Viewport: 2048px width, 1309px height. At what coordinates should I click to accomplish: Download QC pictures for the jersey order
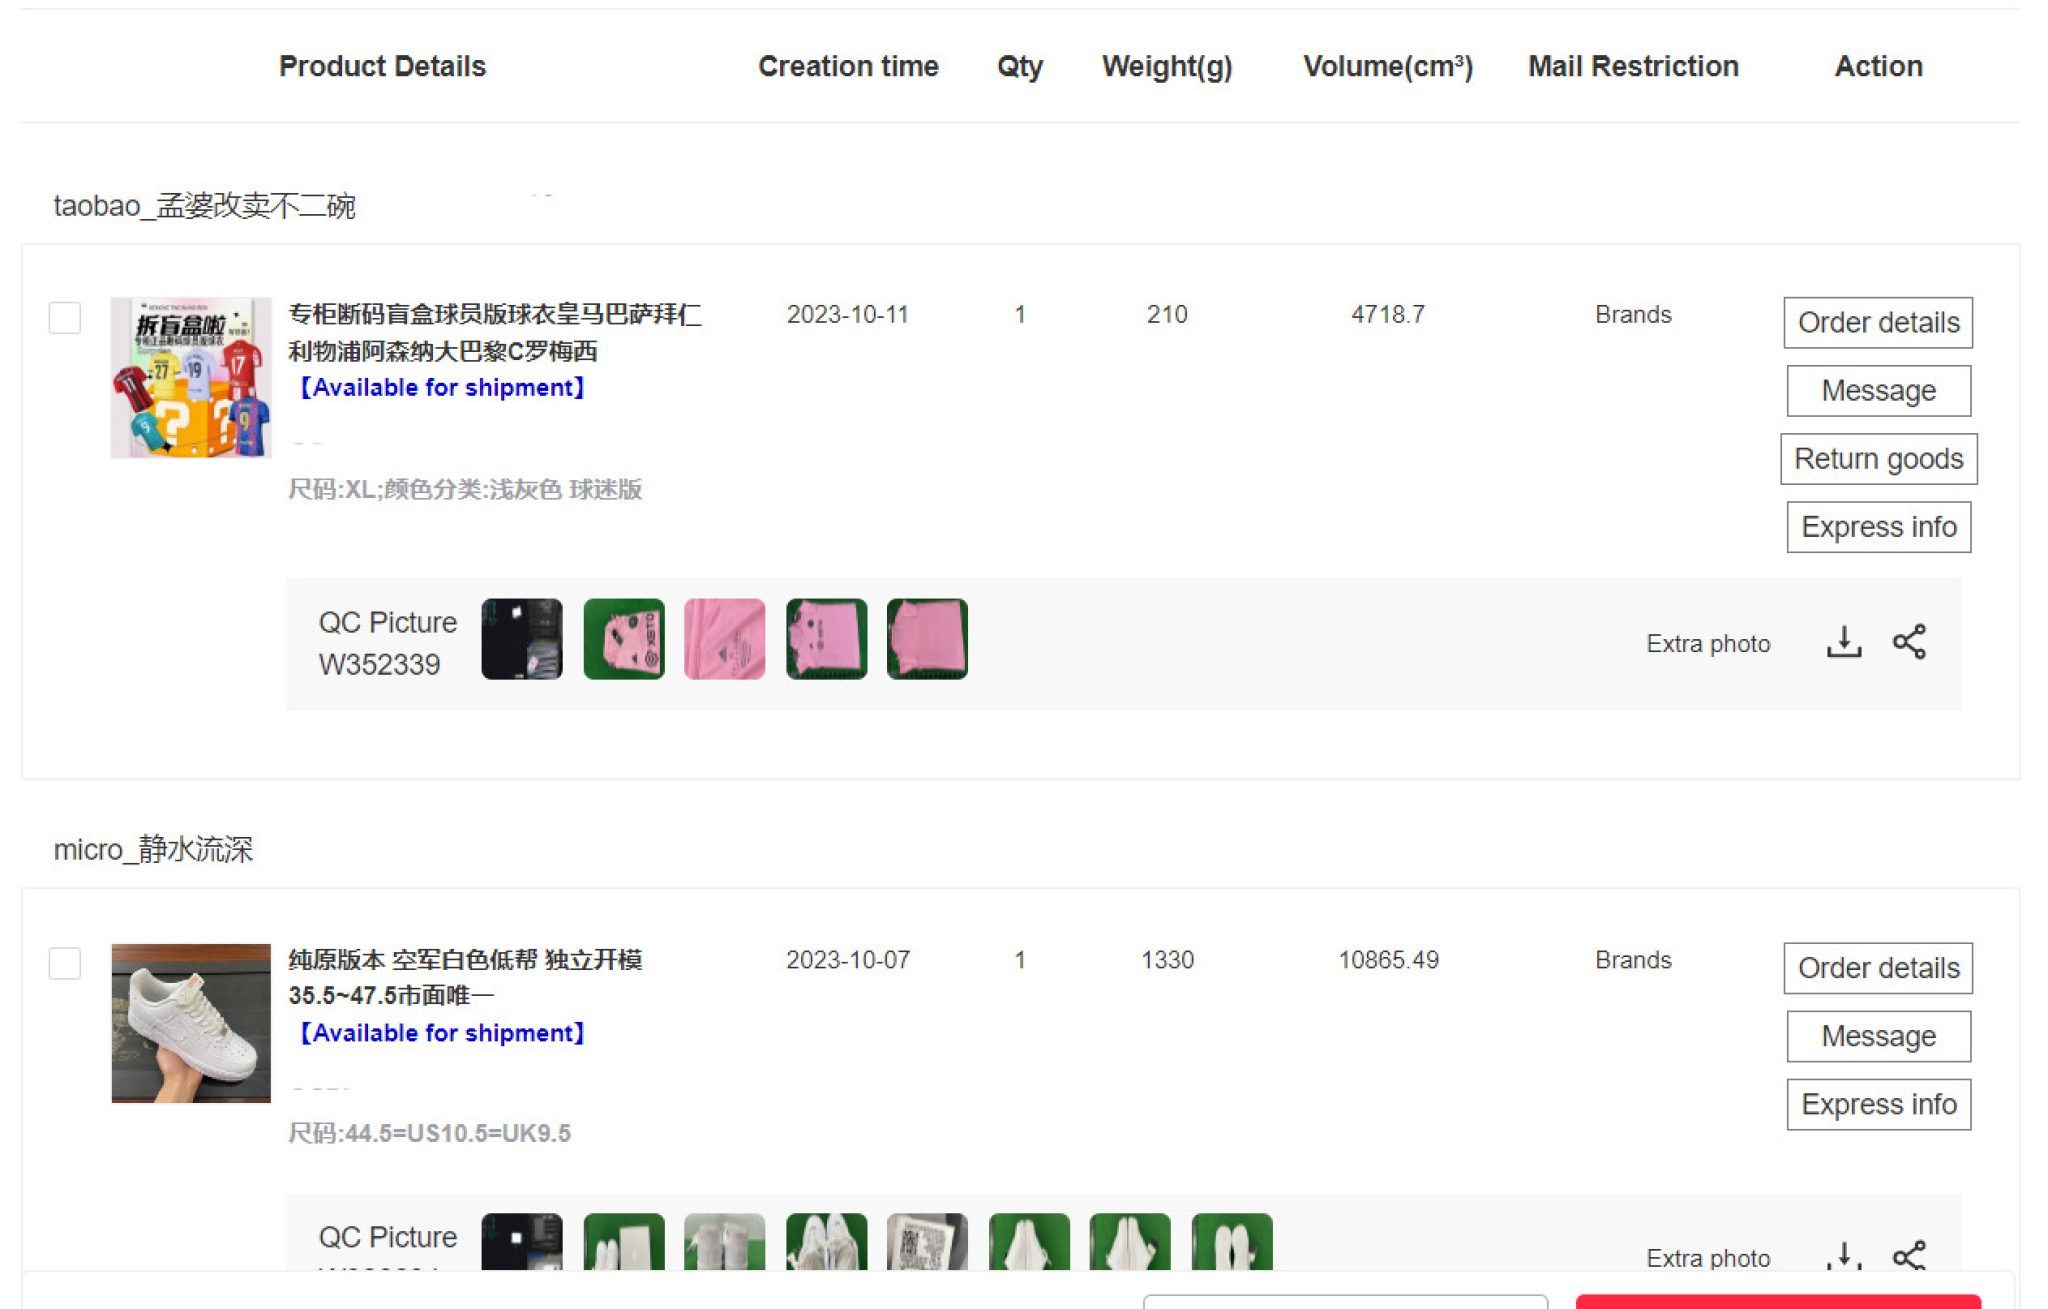click(x=1843, y=642)
